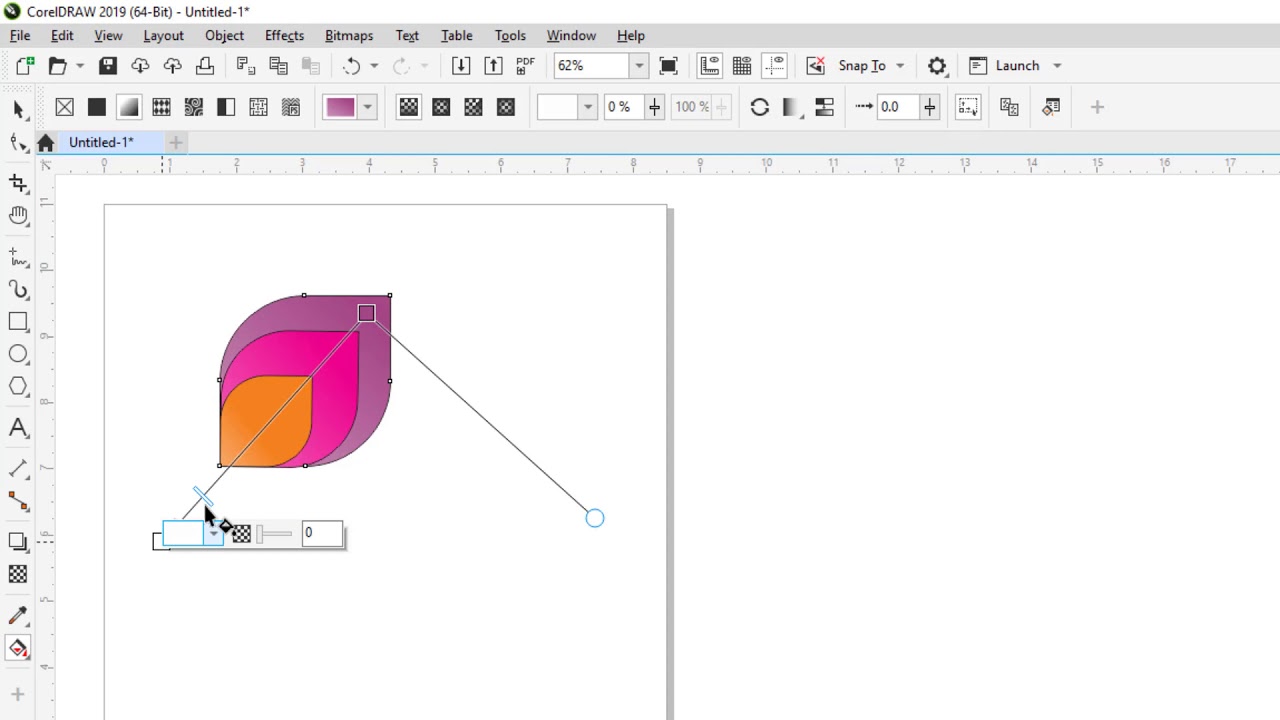The height and width of the screenshot is (720, 1280).
Task: Select the Transparency tool
Action: (x=18, y=574)
